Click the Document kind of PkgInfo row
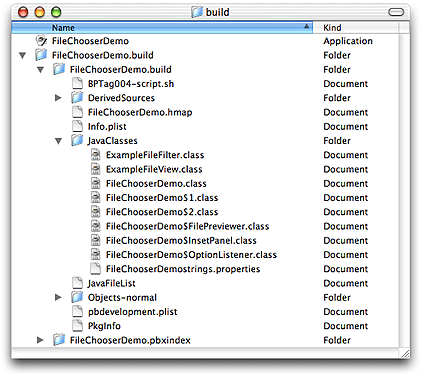425x377 pixels. coord(346,326)
